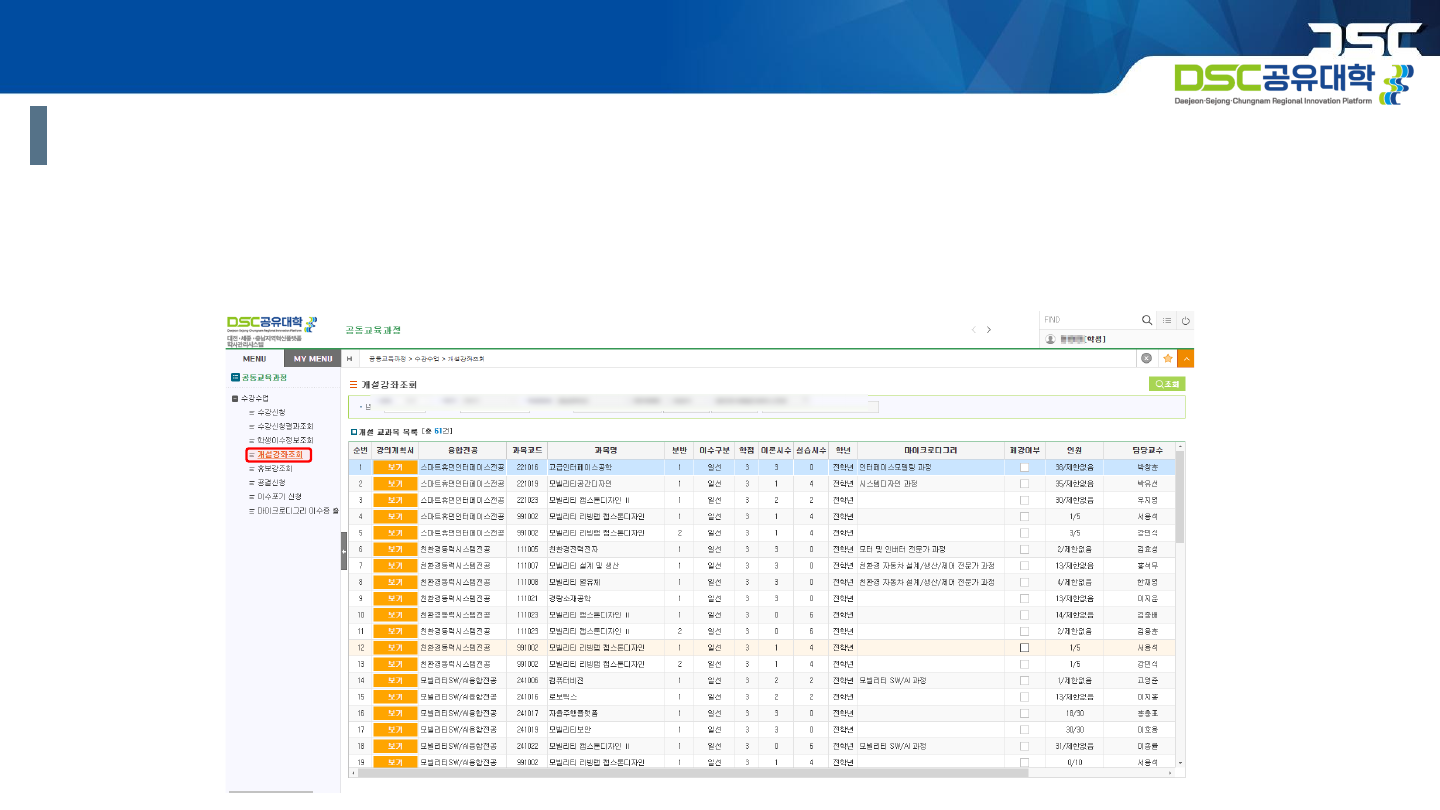The height and width of the screenshot is (810, 1440).
Task: Toggle 폐강여부 checkbox in row 6
Action: pyautogui.click(x=1025, y=549)
